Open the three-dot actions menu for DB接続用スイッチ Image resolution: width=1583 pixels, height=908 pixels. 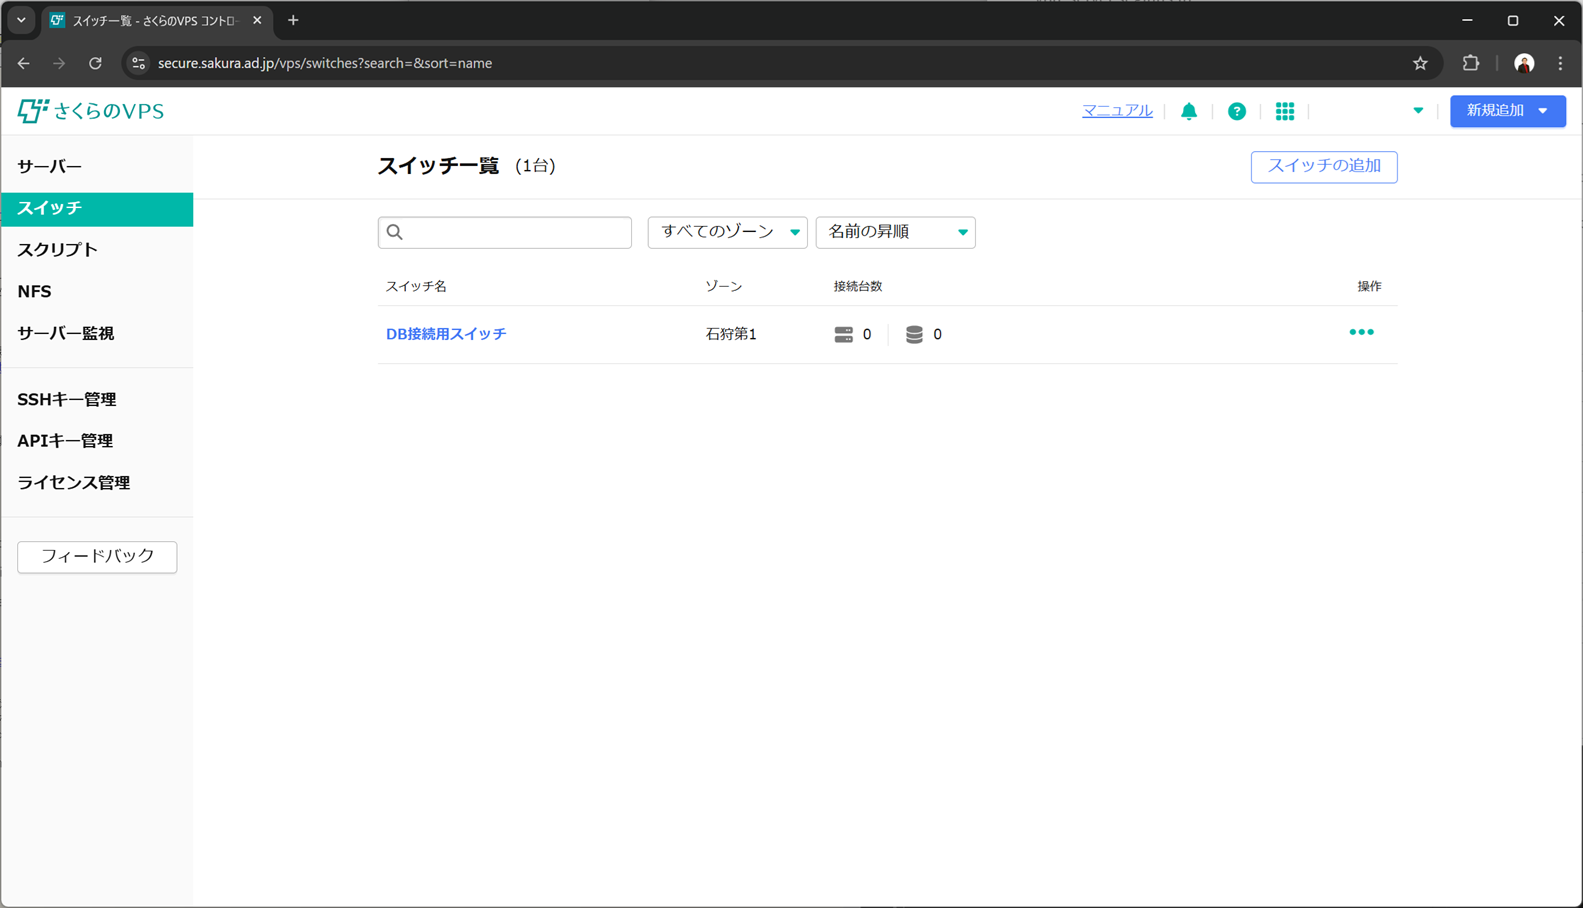1361,333
